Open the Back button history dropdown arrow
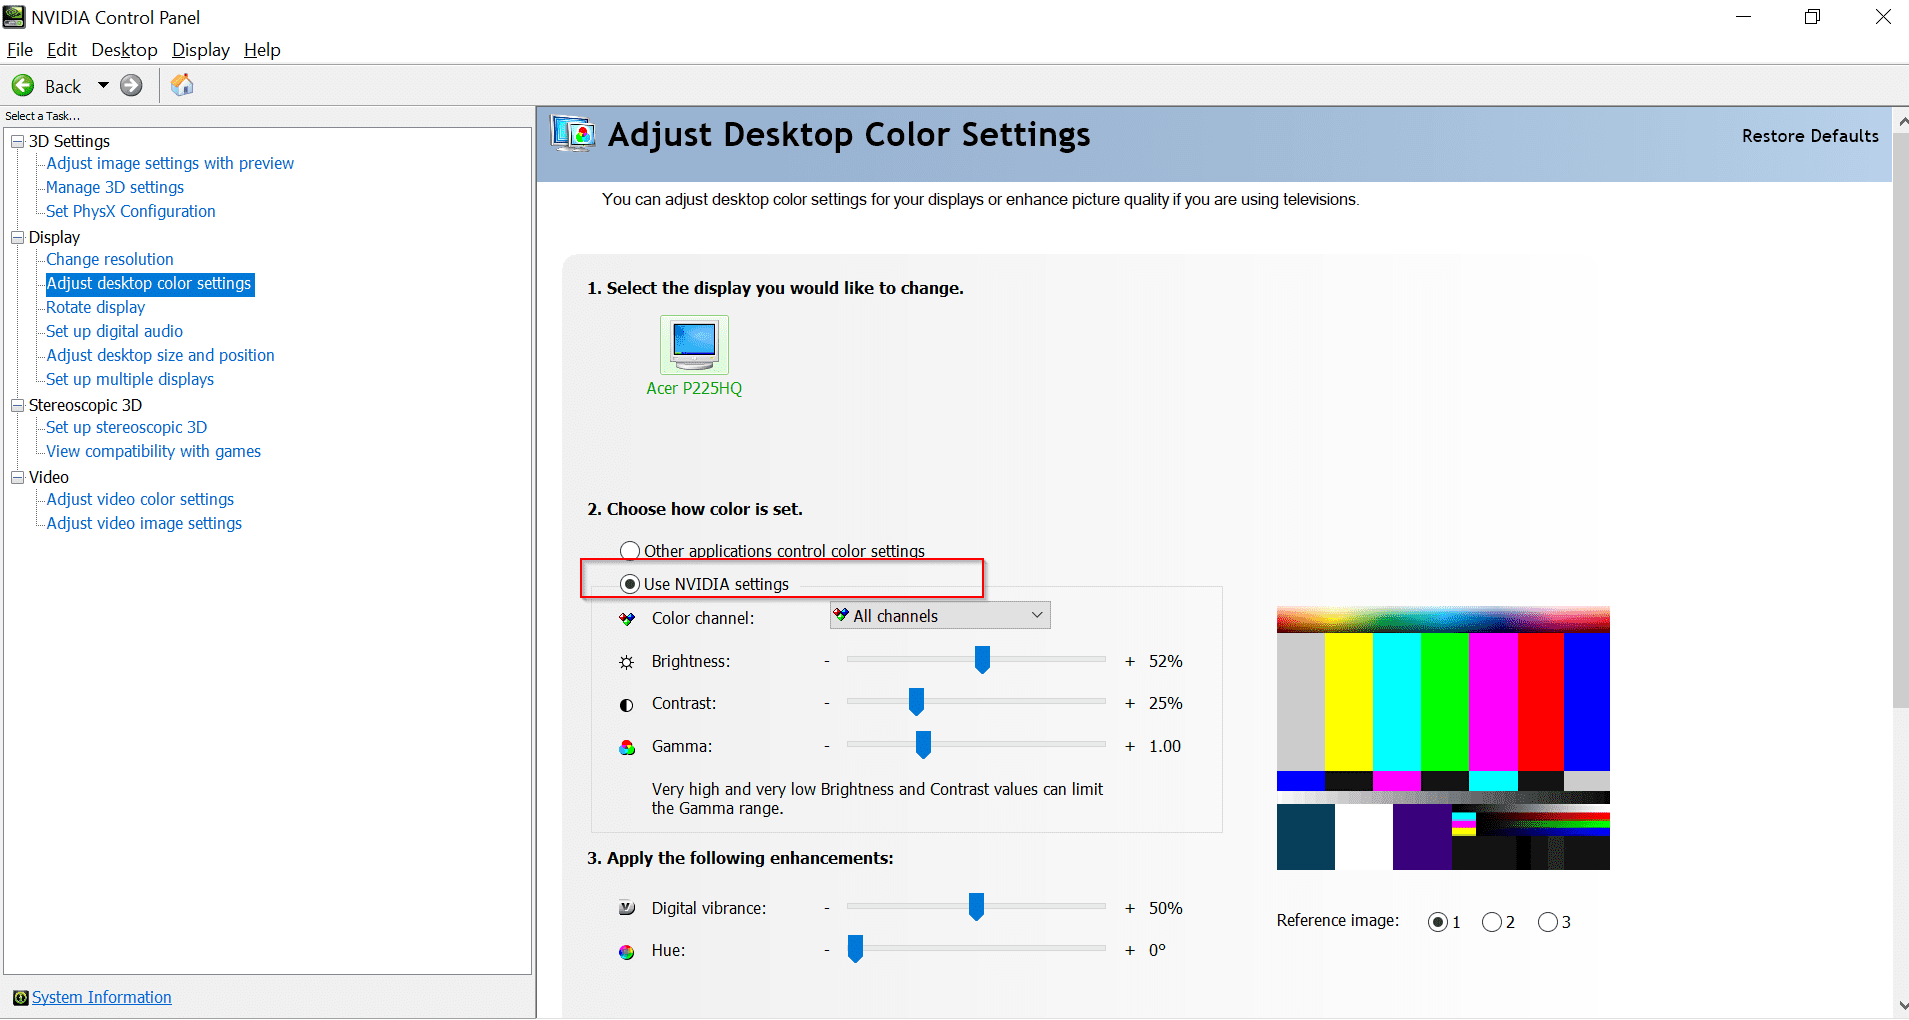Image resolution: width=1909 pixels, height=1020 pixels. tap(103, 86)
